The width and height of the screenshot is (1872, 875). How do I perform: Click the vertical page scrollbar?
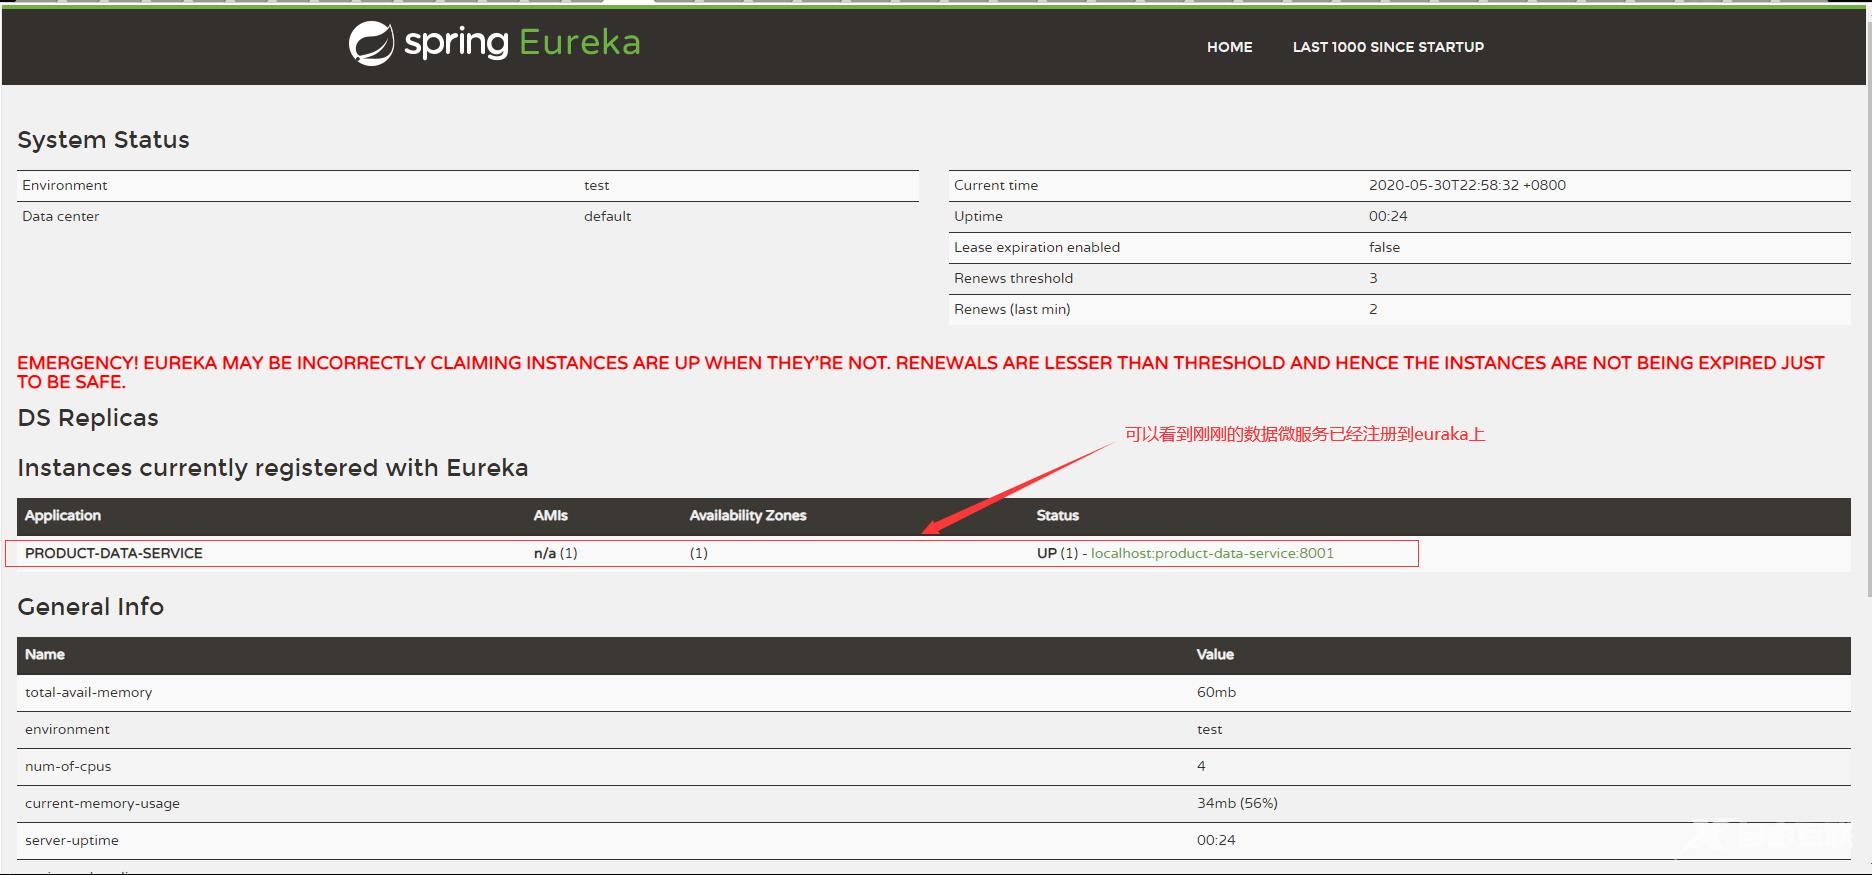(x=1866, y=300)
